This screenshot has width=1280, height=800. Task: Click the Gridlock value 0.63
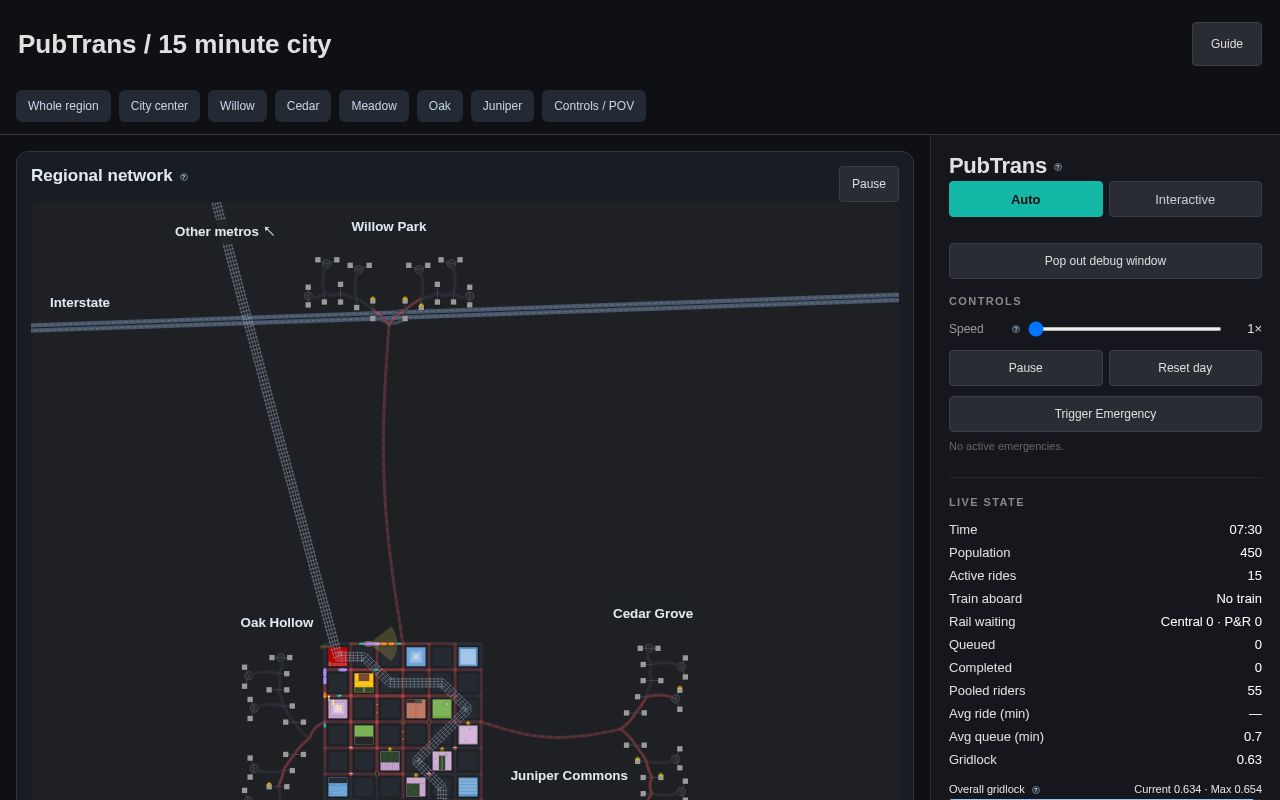pos(1249,760)
